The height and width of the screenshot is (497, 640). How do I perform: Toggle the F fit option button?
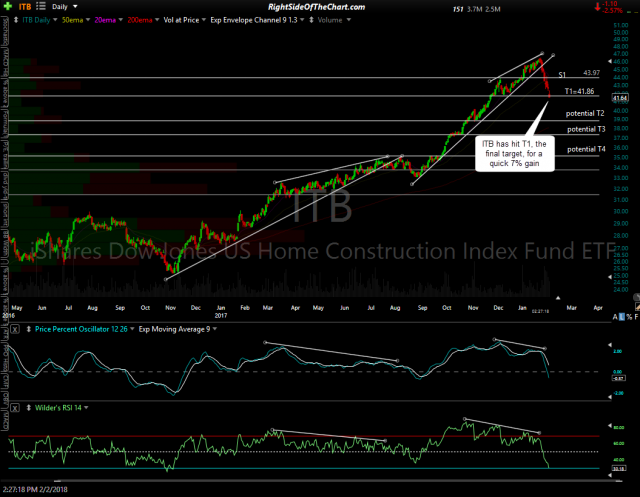(x=636, y=317)
